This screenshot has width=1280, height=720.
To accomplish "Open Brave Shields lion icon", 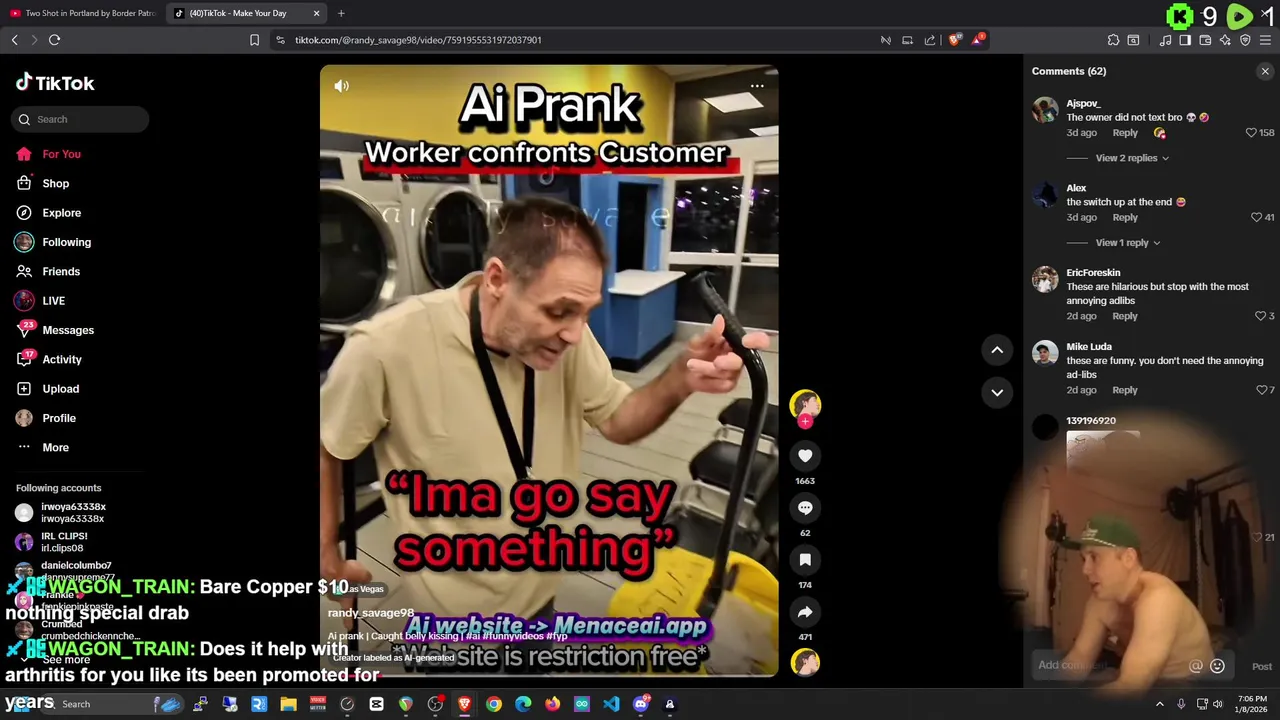I will coord(955,40).
